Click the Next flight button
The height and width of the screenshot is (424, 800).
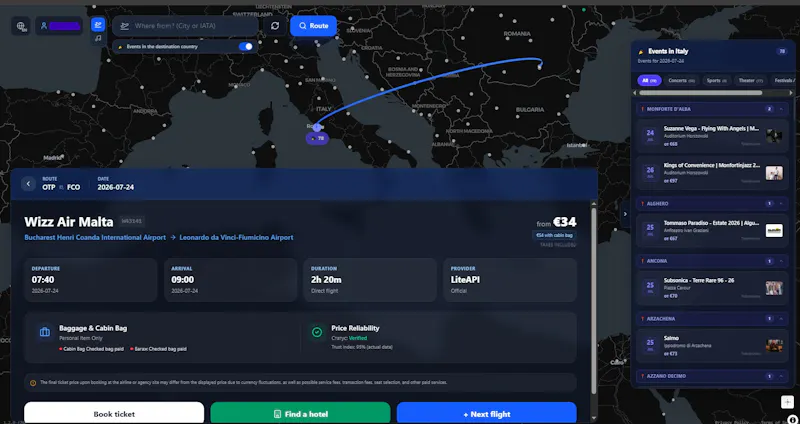pyautogui.click(x=487, y=413)
